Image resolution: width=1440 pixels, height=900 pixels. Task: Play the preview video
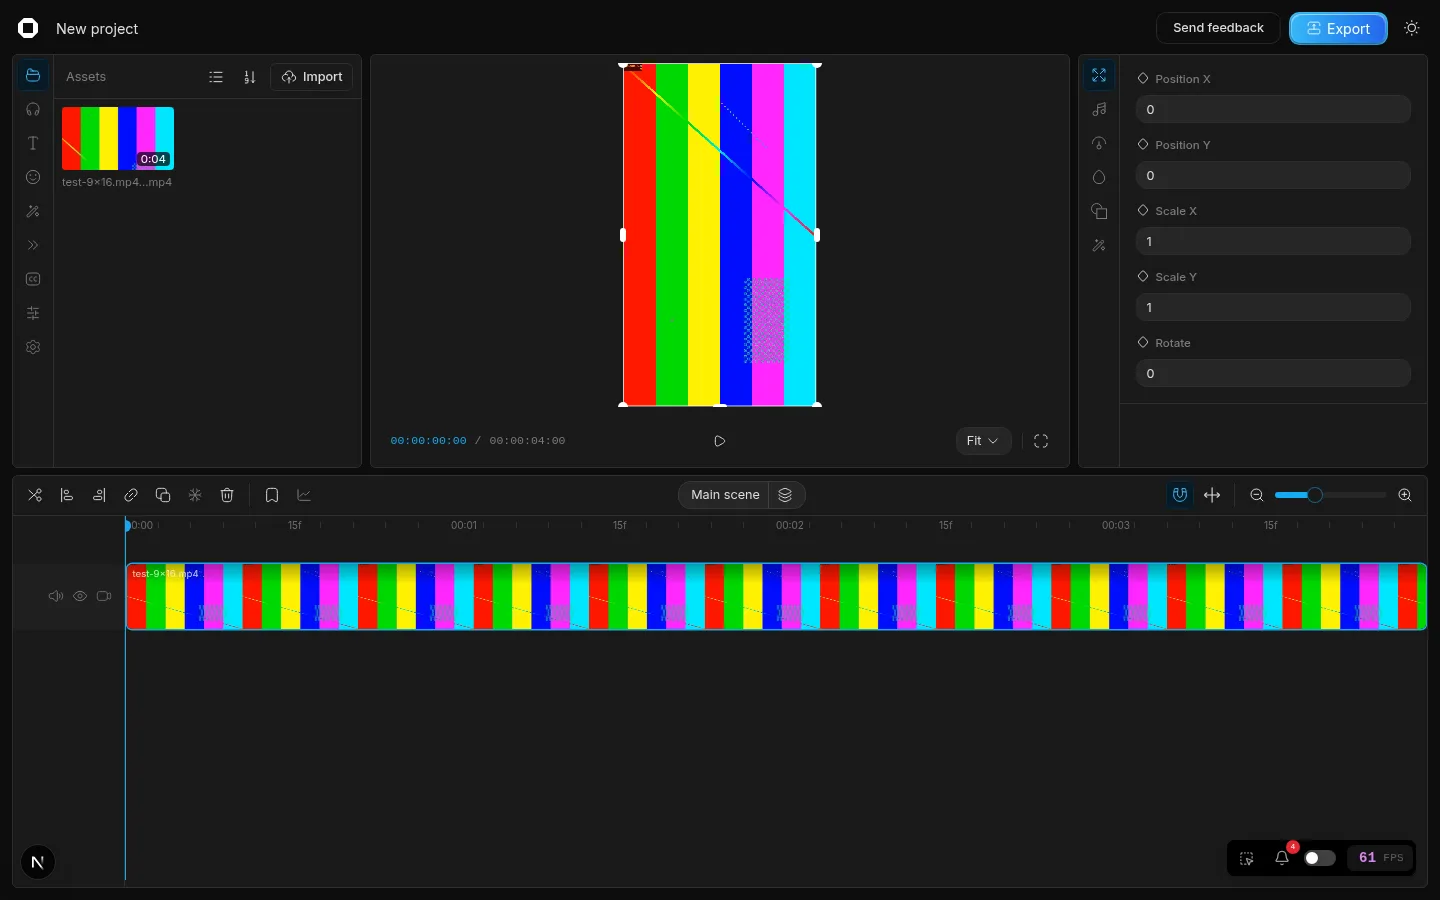720,441
